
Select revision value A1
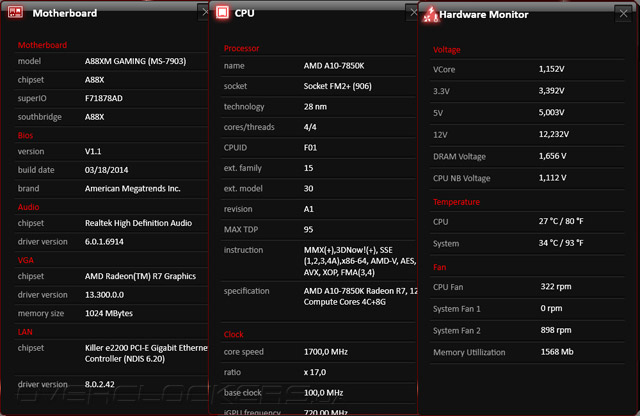coord(308,209)
